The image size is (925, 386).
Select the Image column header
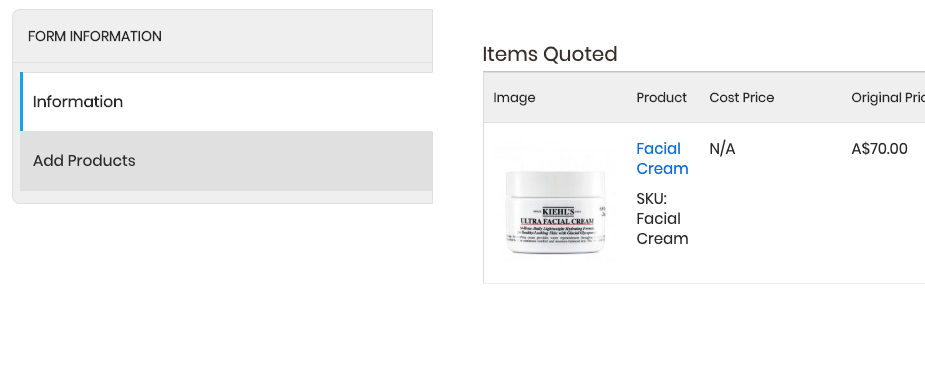[514, 97]
